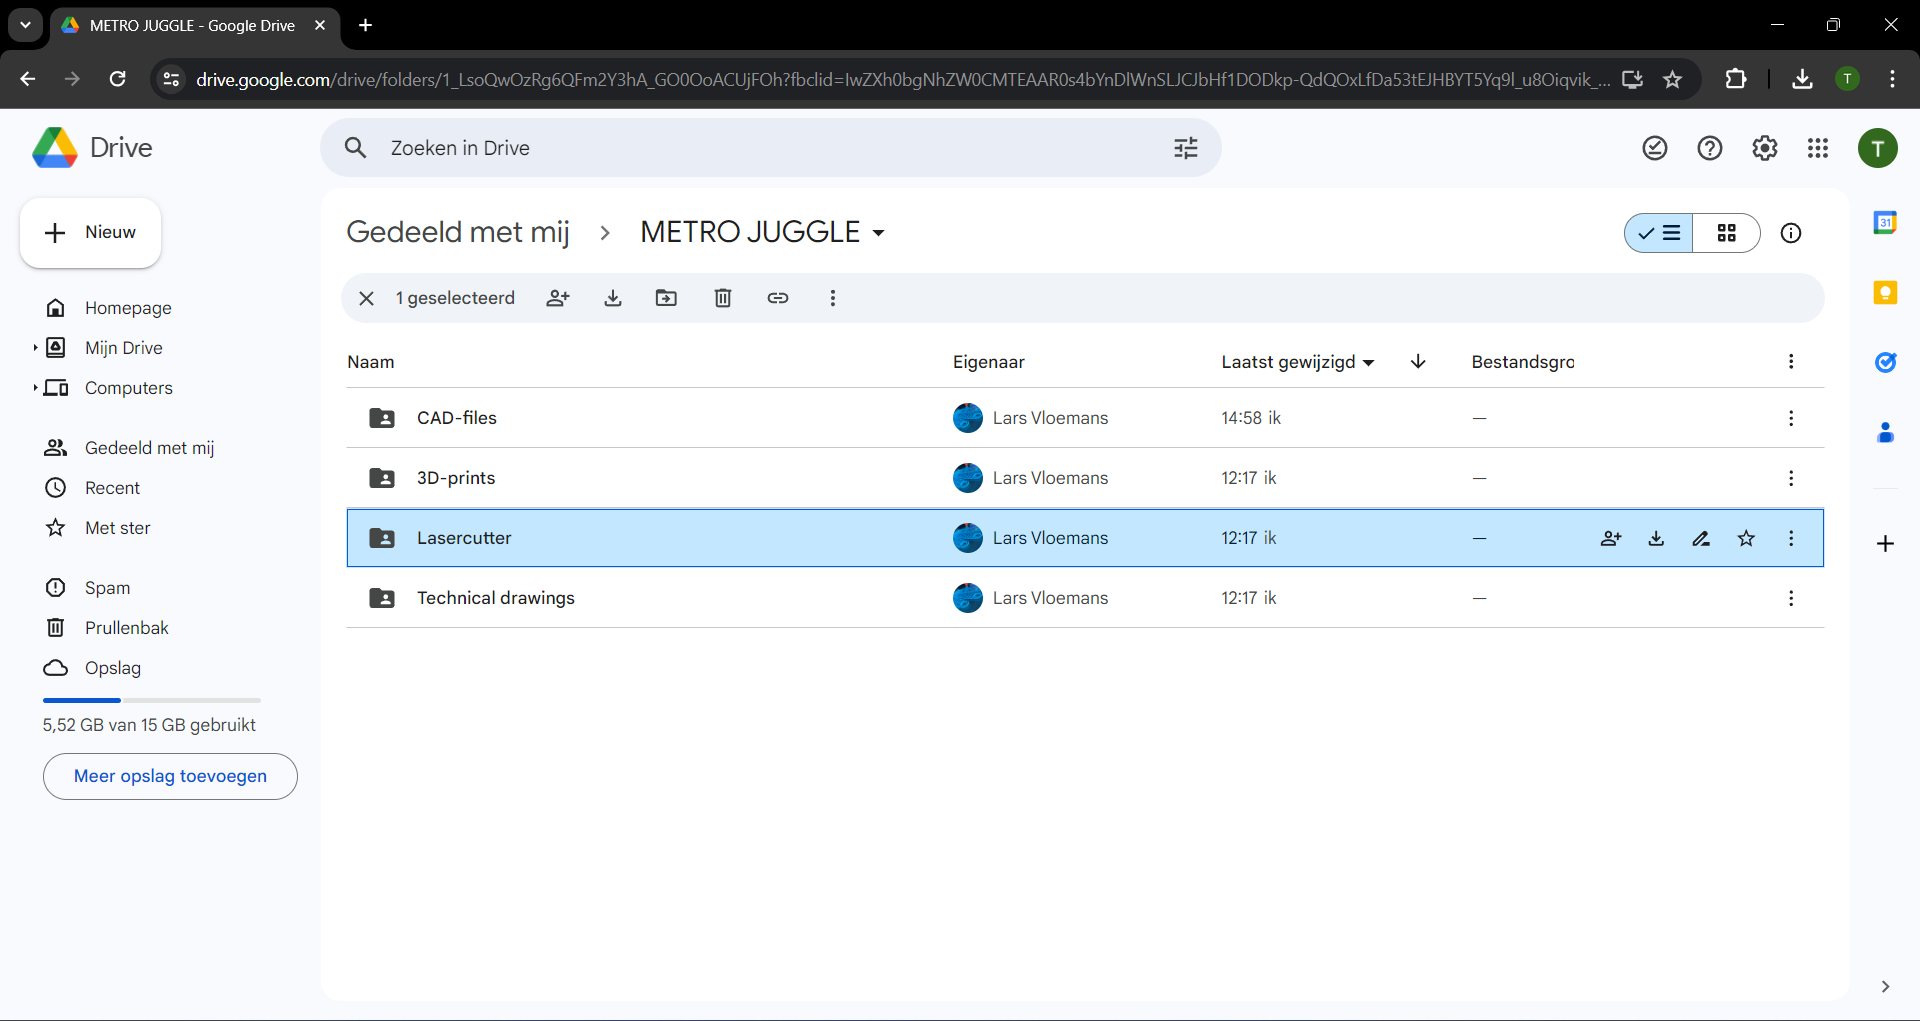The height and width of the screenshot is (1021, 1920).
Task: Open more options for Lasercutter row
Action: pos(1791,538)
